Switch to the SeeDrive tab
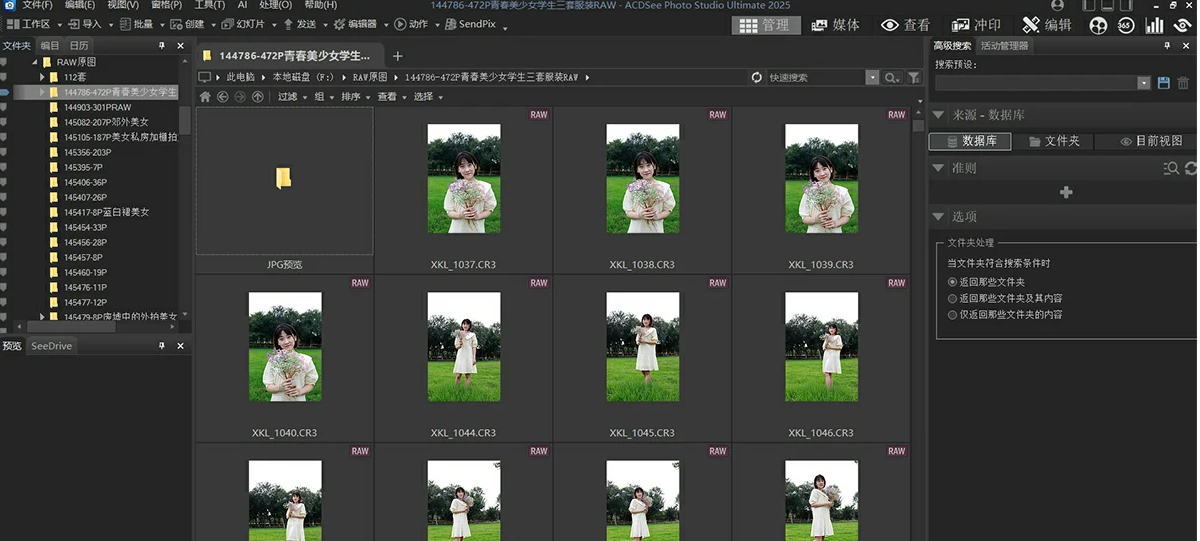 (x=51, y=346)
